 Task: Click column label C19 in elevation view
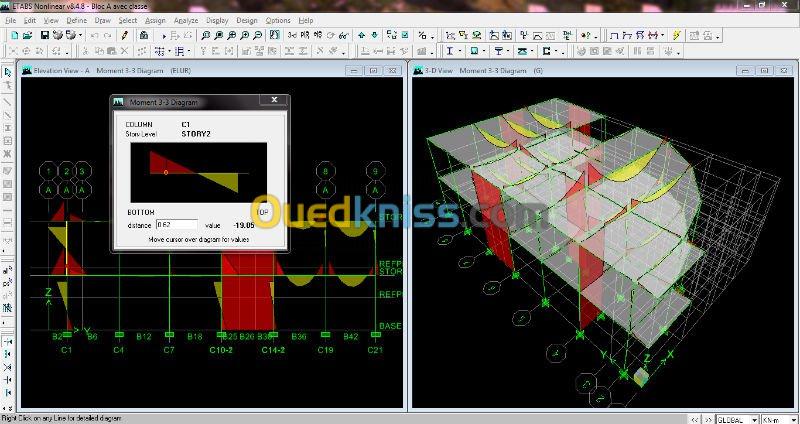pos(326,350)
